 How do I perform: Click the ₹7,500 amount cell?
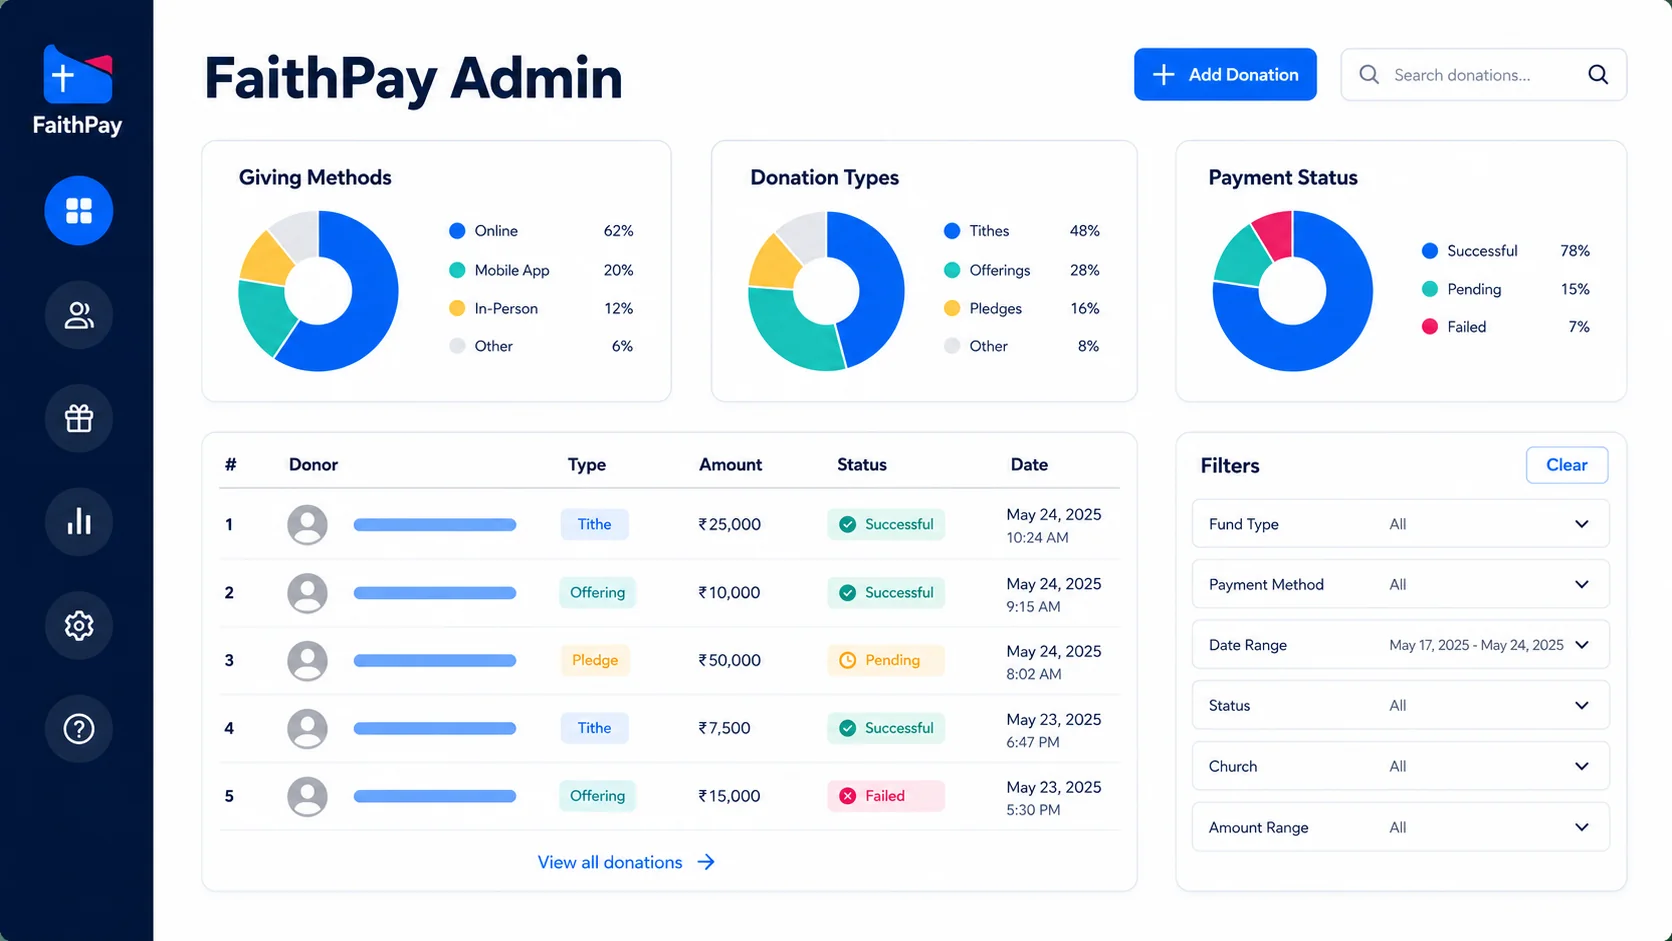[x=724, y=728]
